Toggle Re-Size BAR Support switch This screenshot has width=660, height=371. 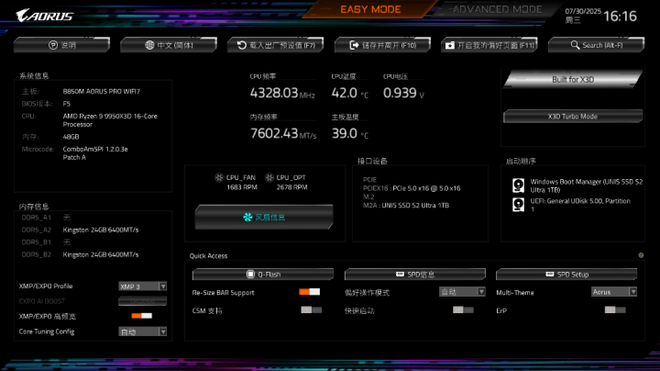click(309, 292)
